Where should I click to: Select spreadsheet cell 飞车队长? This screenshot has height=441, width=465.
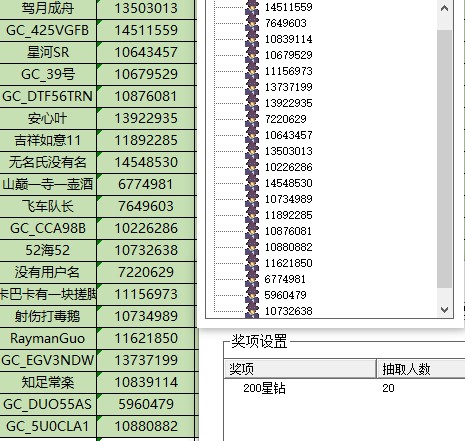click(x=48, y=206)
